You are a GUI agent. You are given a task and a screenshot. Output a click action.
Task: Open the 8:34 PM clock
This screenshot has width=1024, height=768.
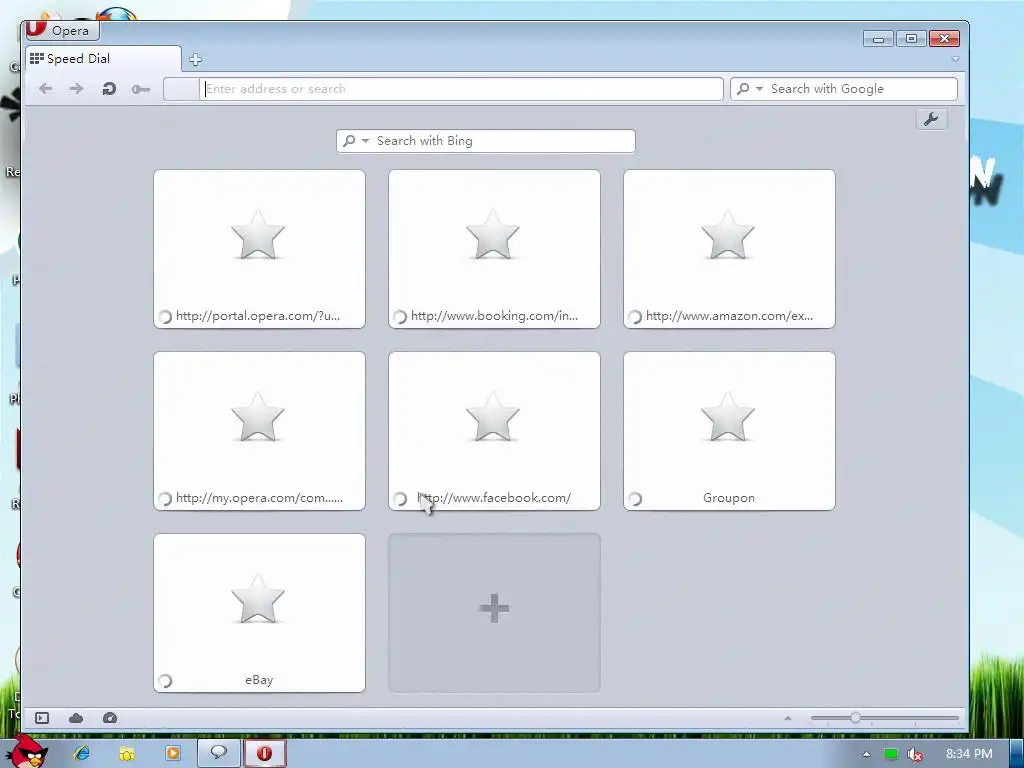coord(969,754)
